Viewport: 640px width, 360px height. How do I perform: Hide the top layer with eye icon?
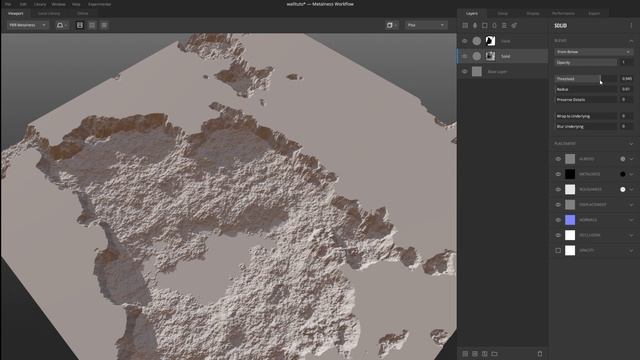(x=464, y=41)
